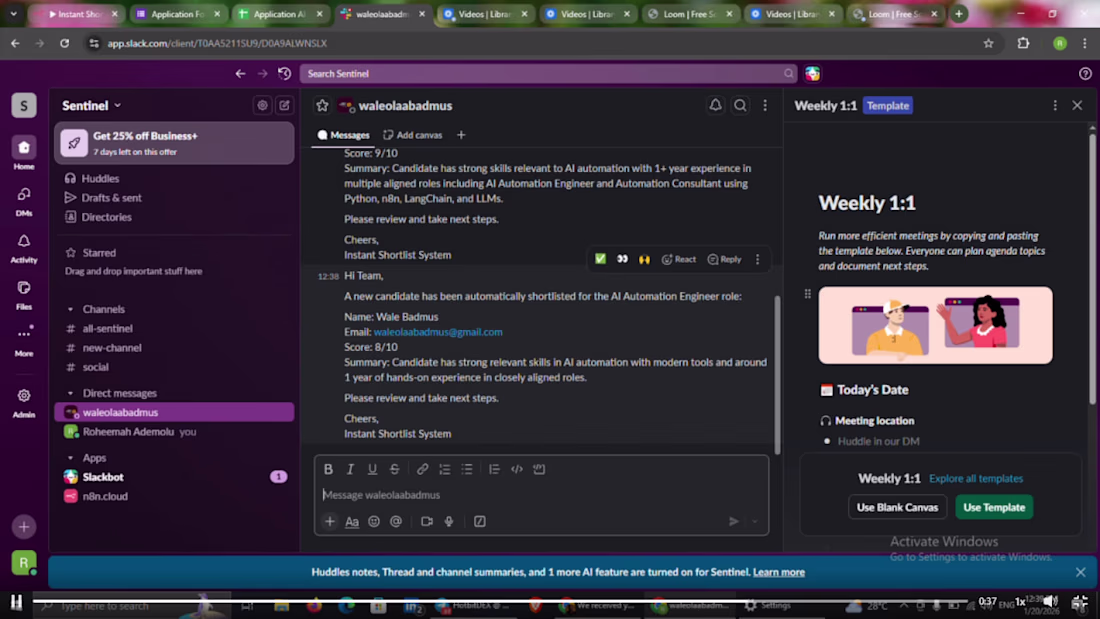Star the waleolaabadmus conversation
The width and height of the screenshot is (1100, 619).
tap(322, 105)
